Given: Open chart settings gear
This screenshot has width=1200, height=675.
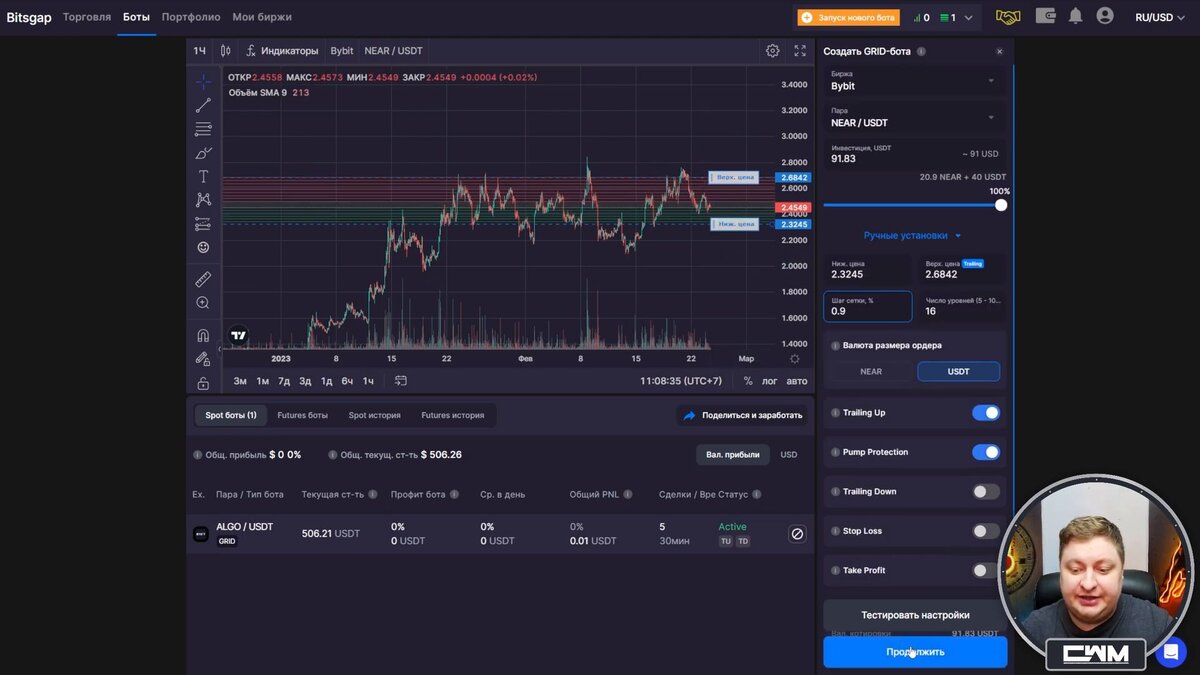Looking at the screenshot, I should [772, 51].
